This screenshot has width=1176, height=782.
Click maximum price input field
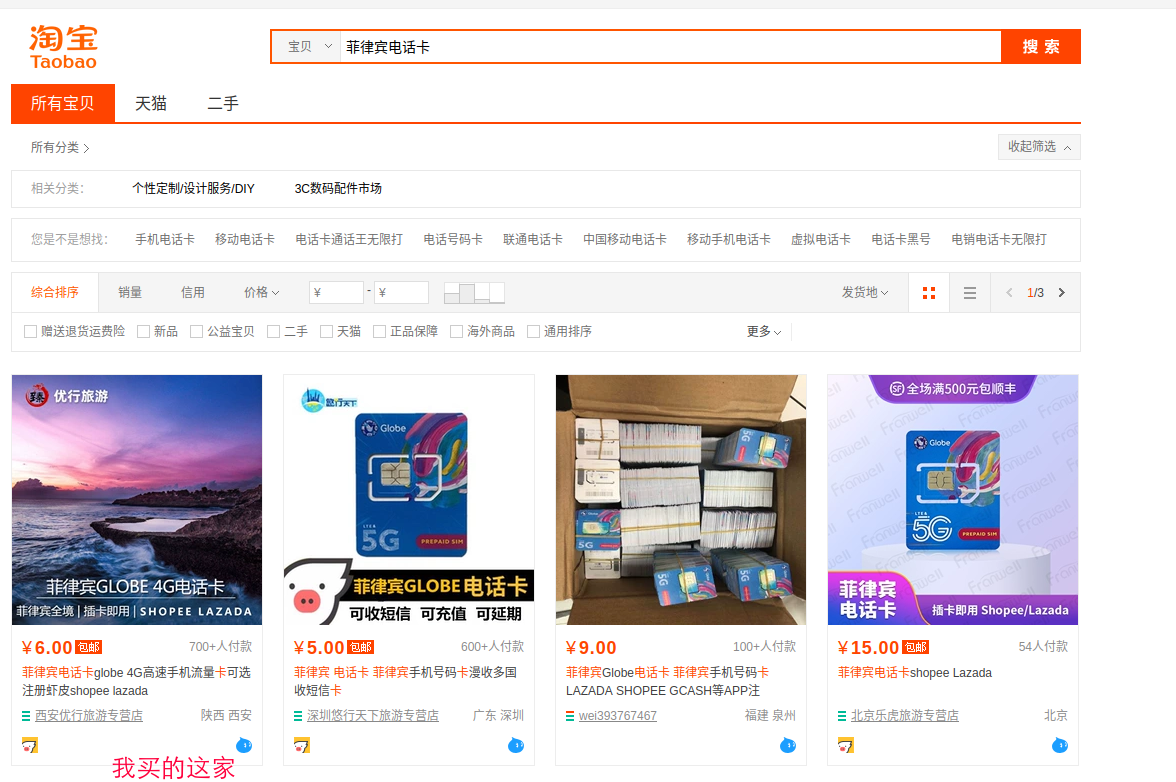point(401,292)
